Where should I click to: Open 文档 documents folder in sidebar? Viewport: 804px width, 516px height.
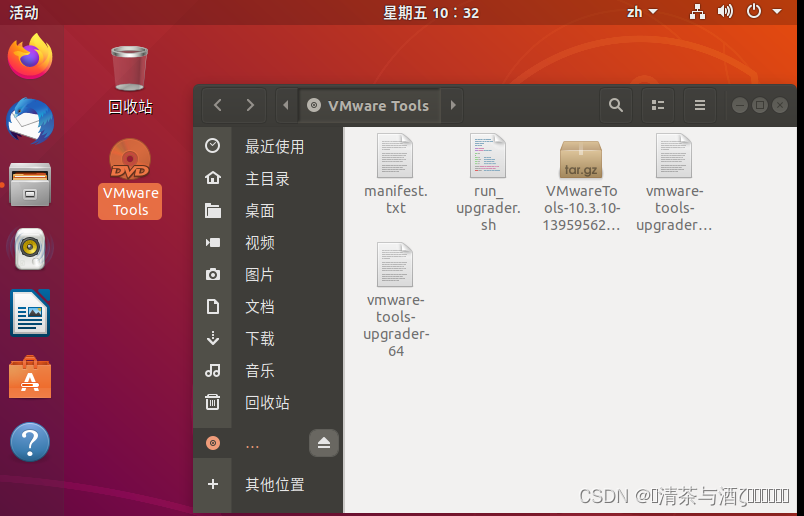pos(268,306)
